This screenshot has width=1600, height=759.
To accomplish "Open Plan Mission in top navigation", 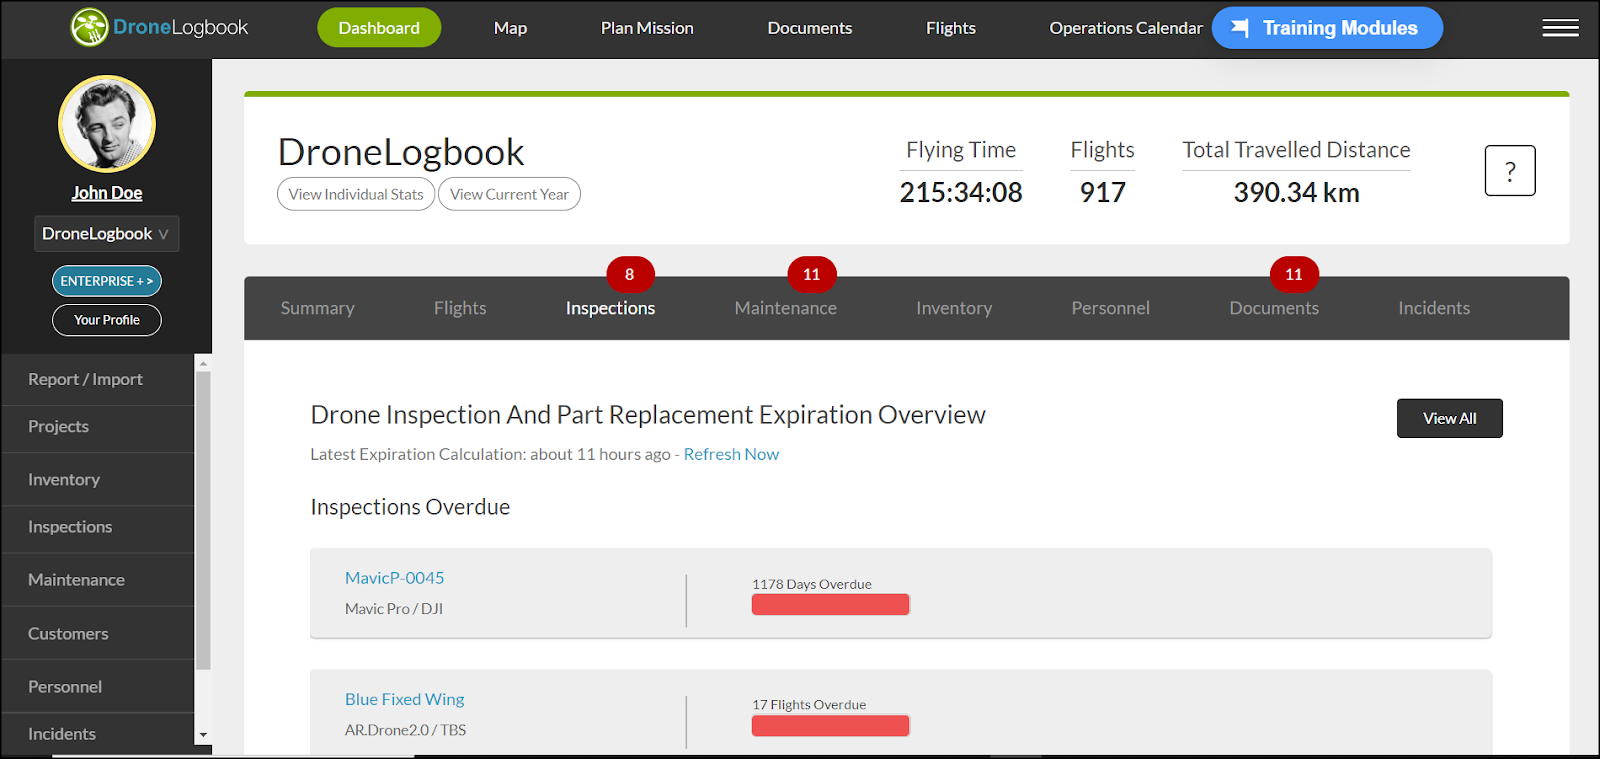I will (x=647, y=28).
